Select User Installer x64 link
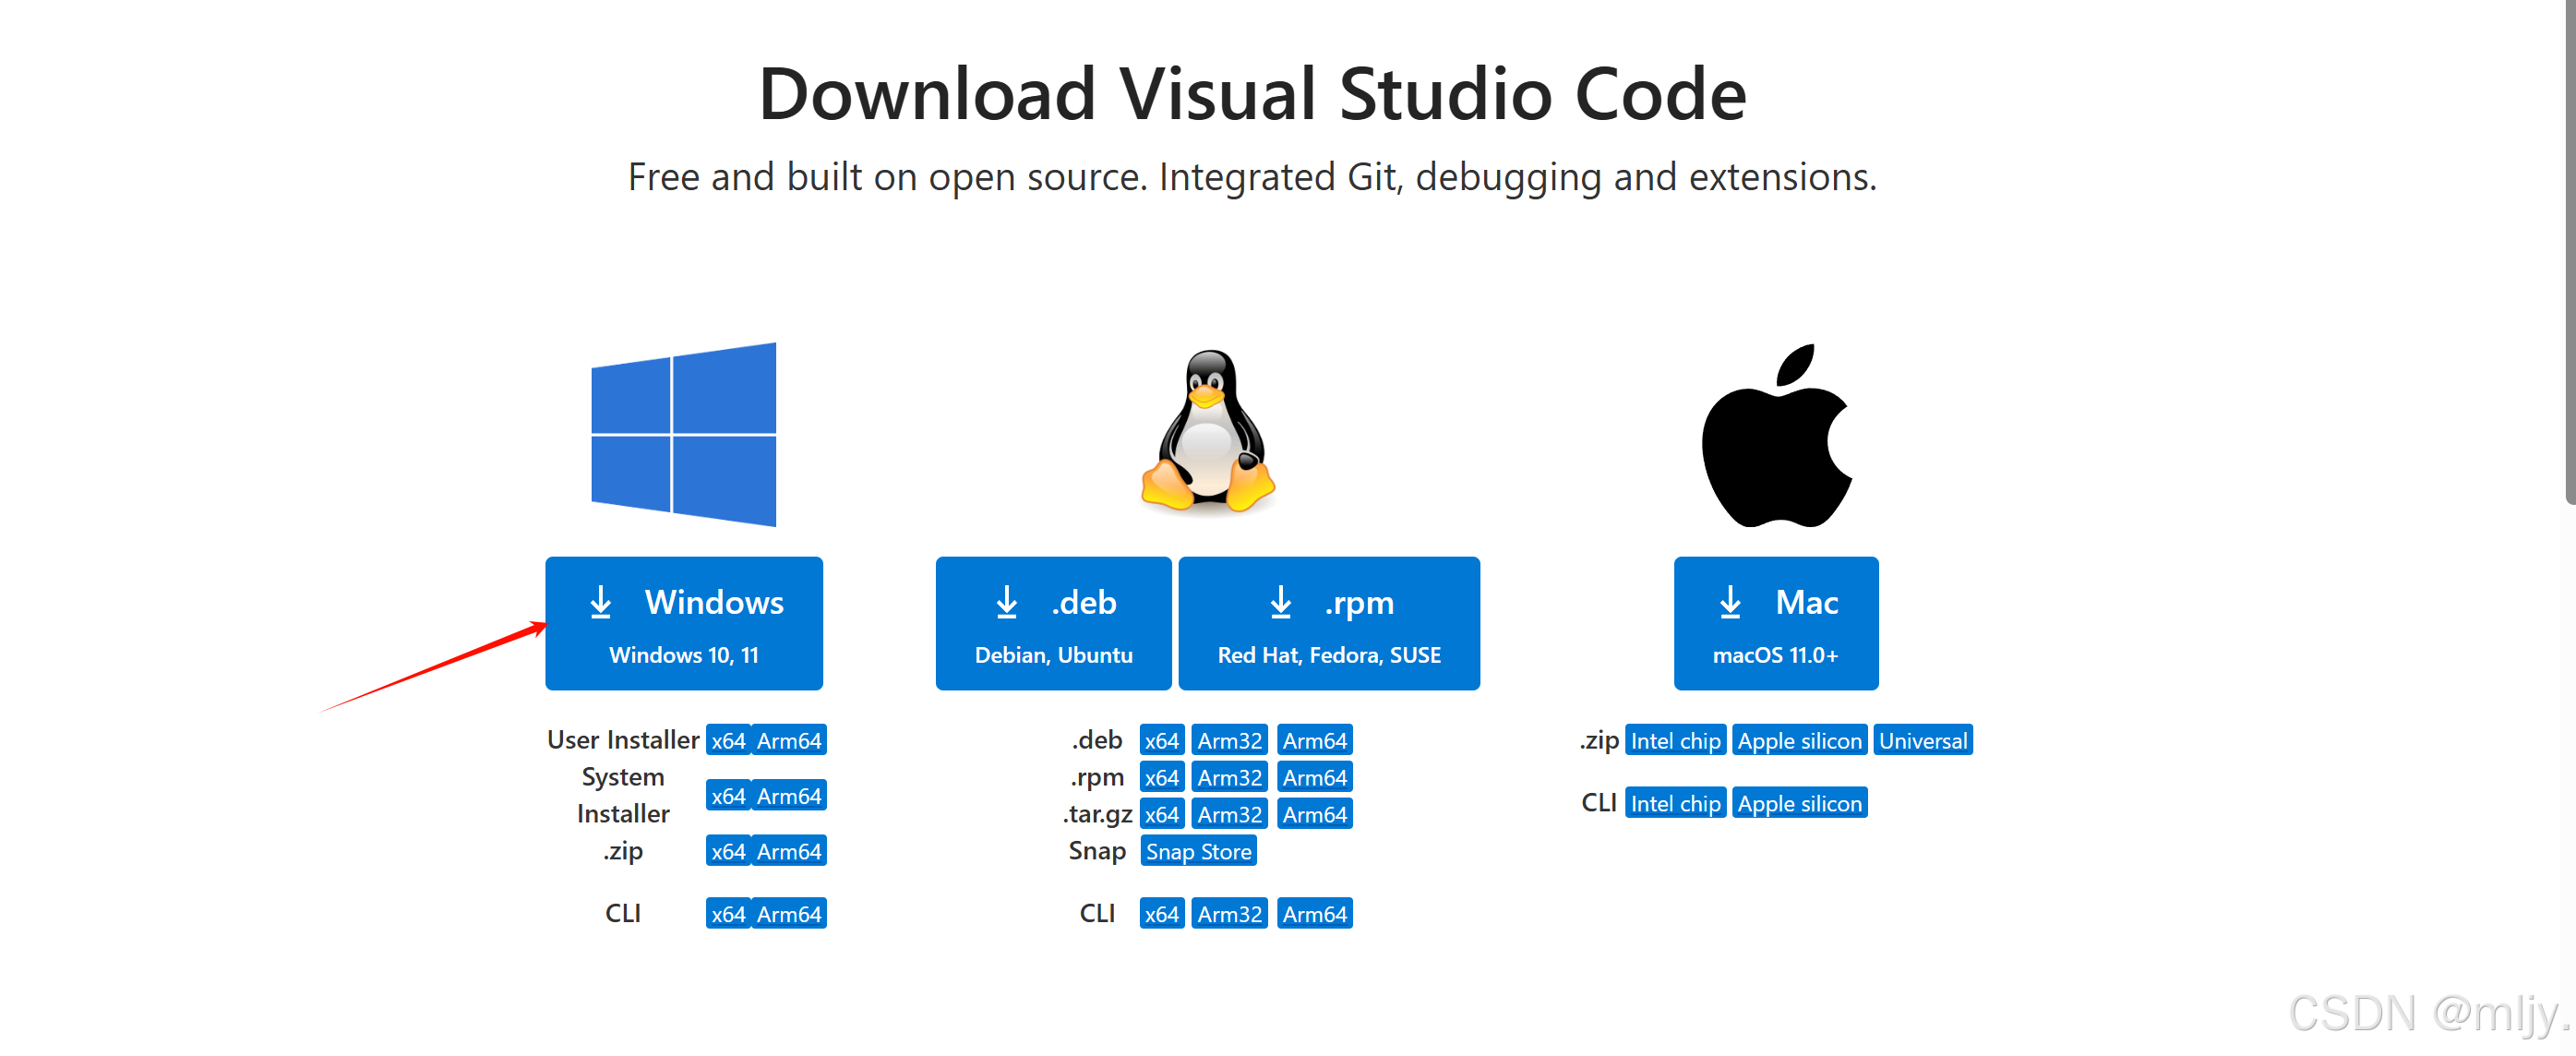 point(728,740)
